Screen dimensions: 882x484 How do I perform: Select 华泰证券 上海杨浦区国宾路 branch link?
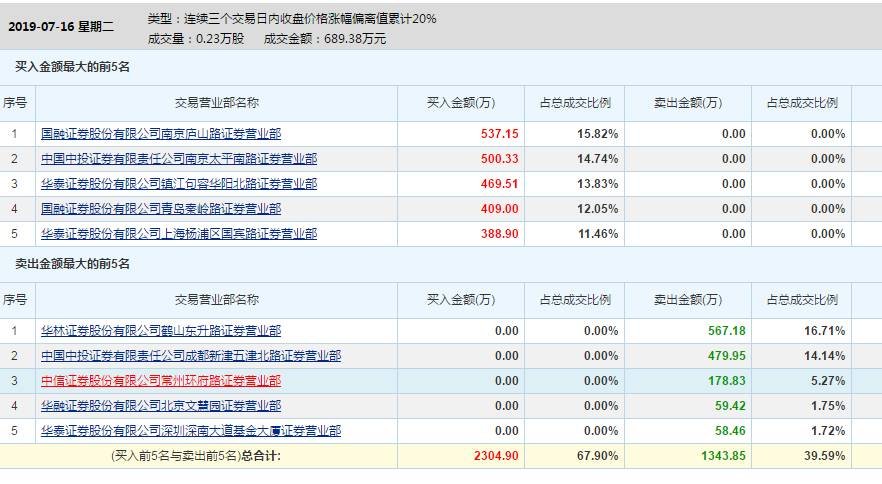coord(179,233)
